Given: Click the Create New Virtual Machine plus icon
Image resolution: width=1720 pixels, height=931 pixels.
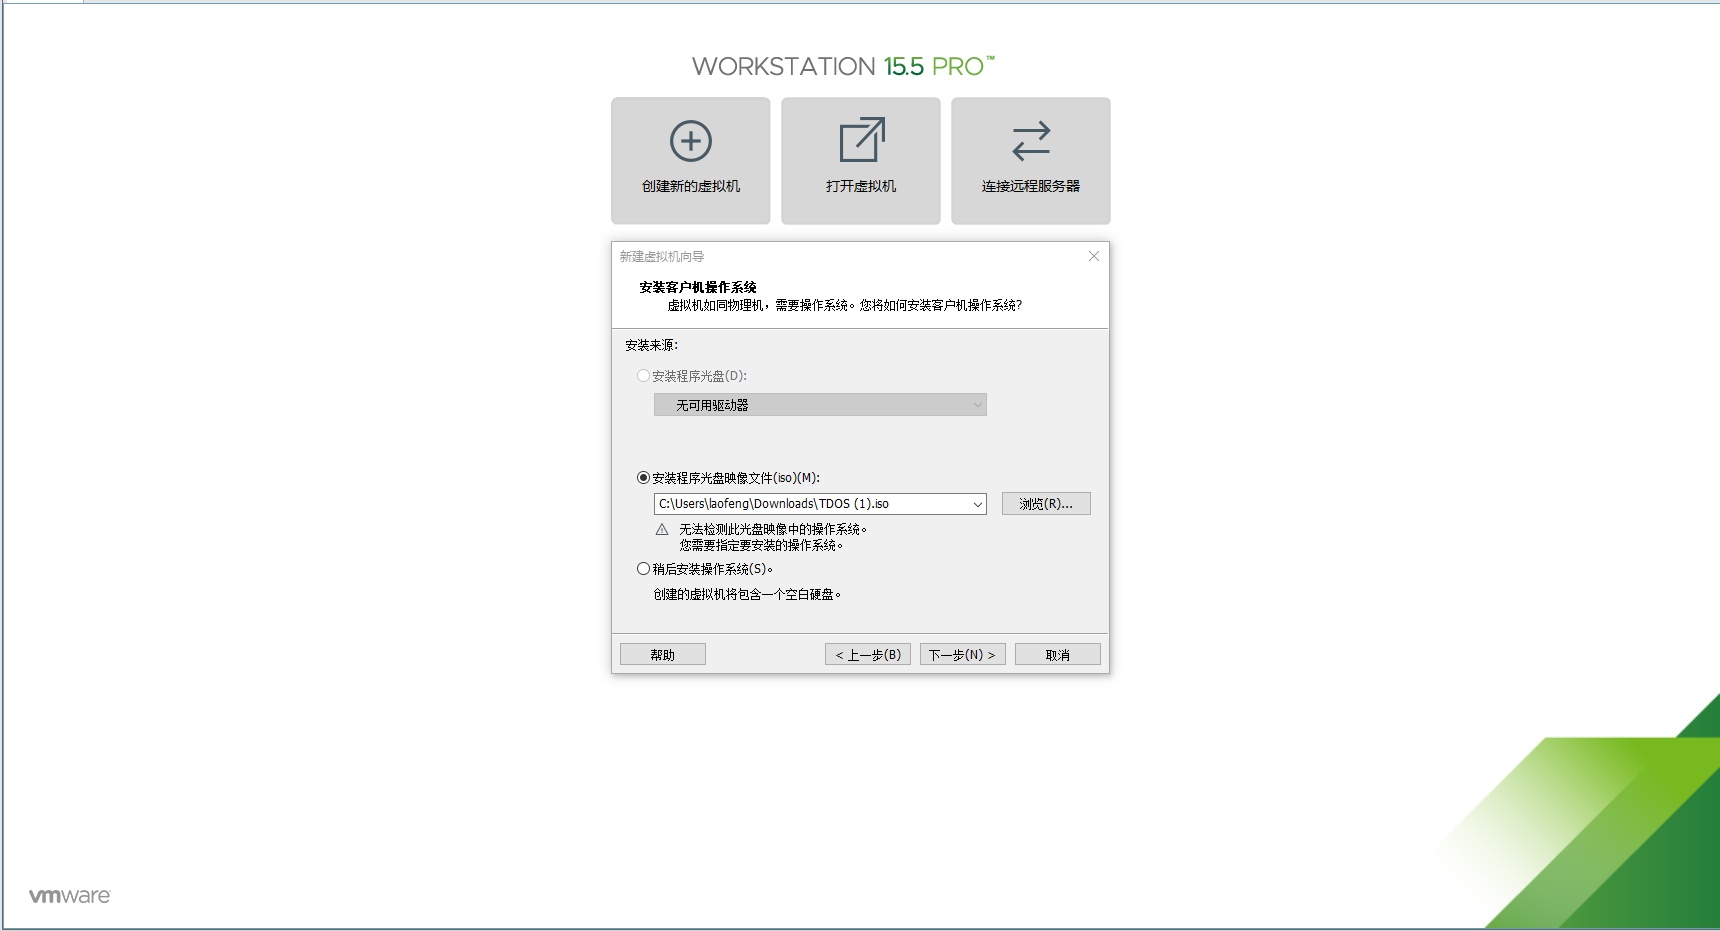Looking at the screenshot, I should click(x=691, y=141).
